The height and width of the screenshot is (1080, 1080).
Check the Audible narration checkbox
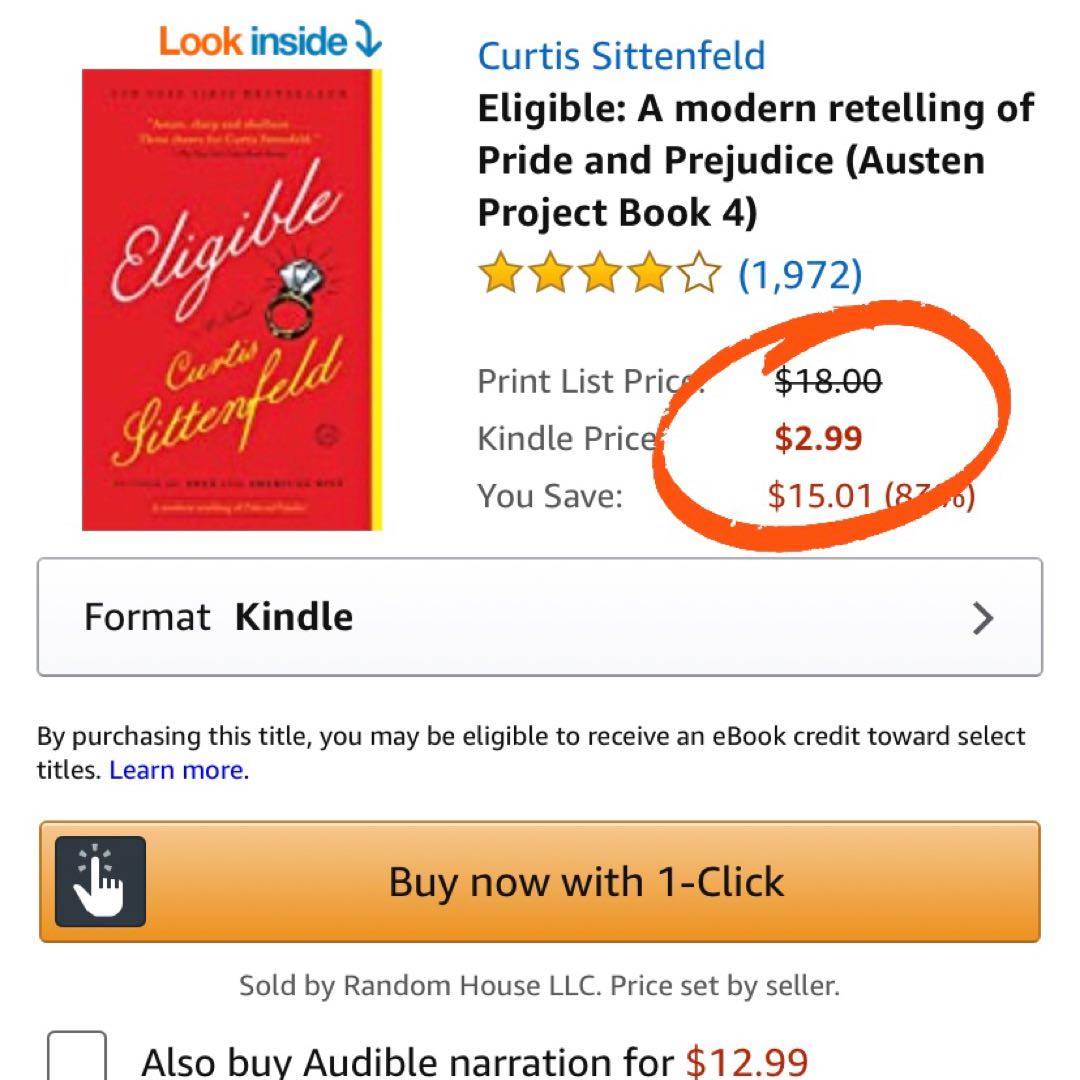77,1058
